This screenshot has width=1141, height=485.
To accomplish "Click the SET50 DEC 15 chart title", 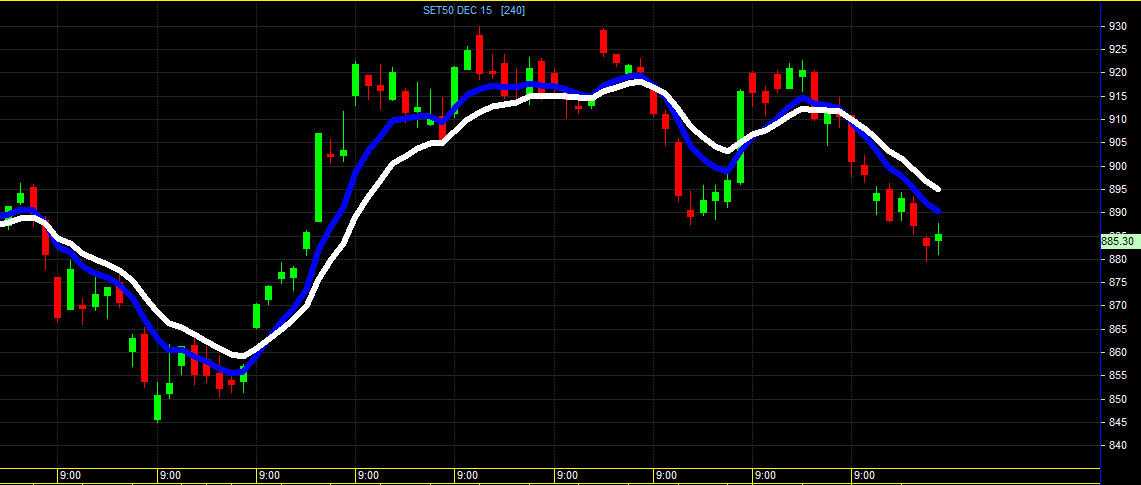I will (459, 10).
